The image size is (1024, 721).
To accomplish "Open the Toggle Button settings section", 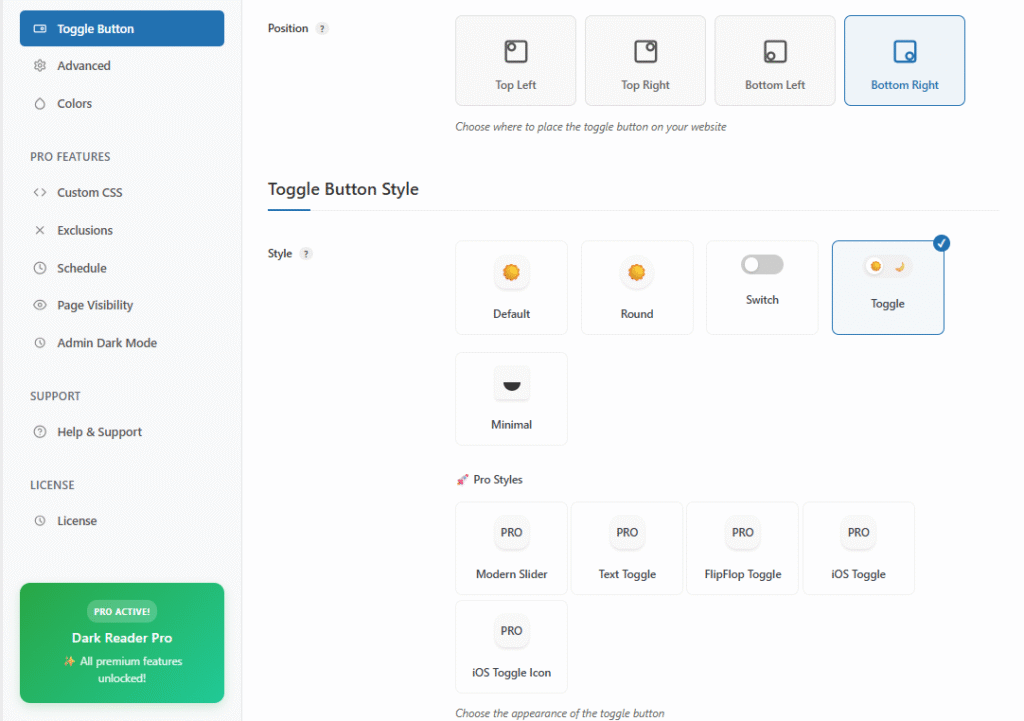I will click(121, 29).
